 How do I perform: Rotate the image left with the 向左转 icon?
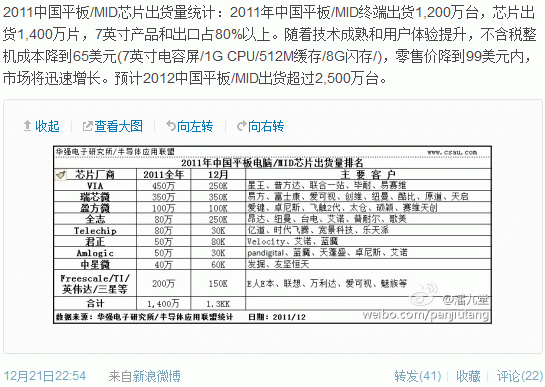[x=171, y=126]
